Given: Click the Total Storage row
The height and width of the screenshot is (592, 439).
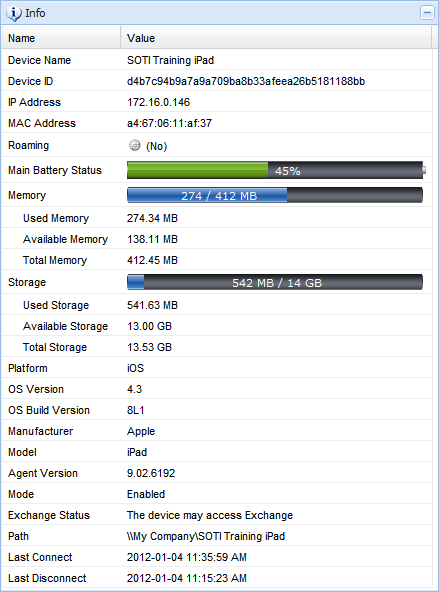Looking at the screenshot, I should pos(217,347).
